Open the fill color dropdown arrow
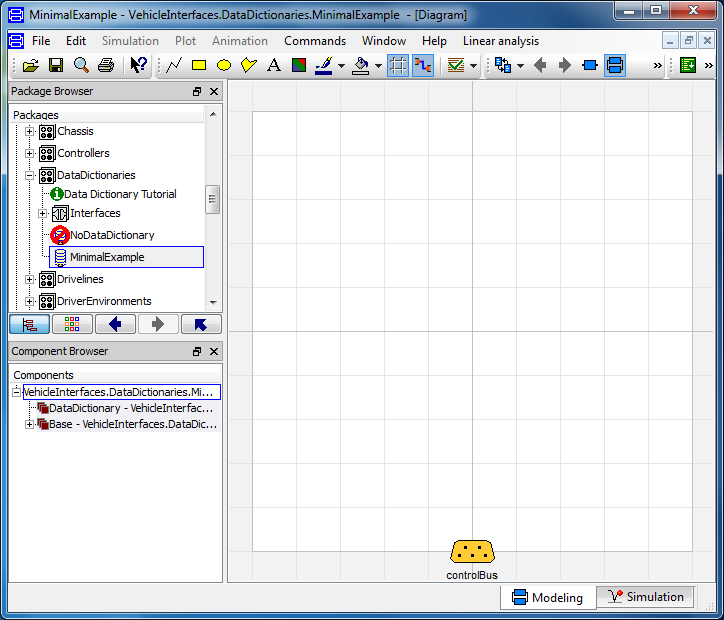 378,66
